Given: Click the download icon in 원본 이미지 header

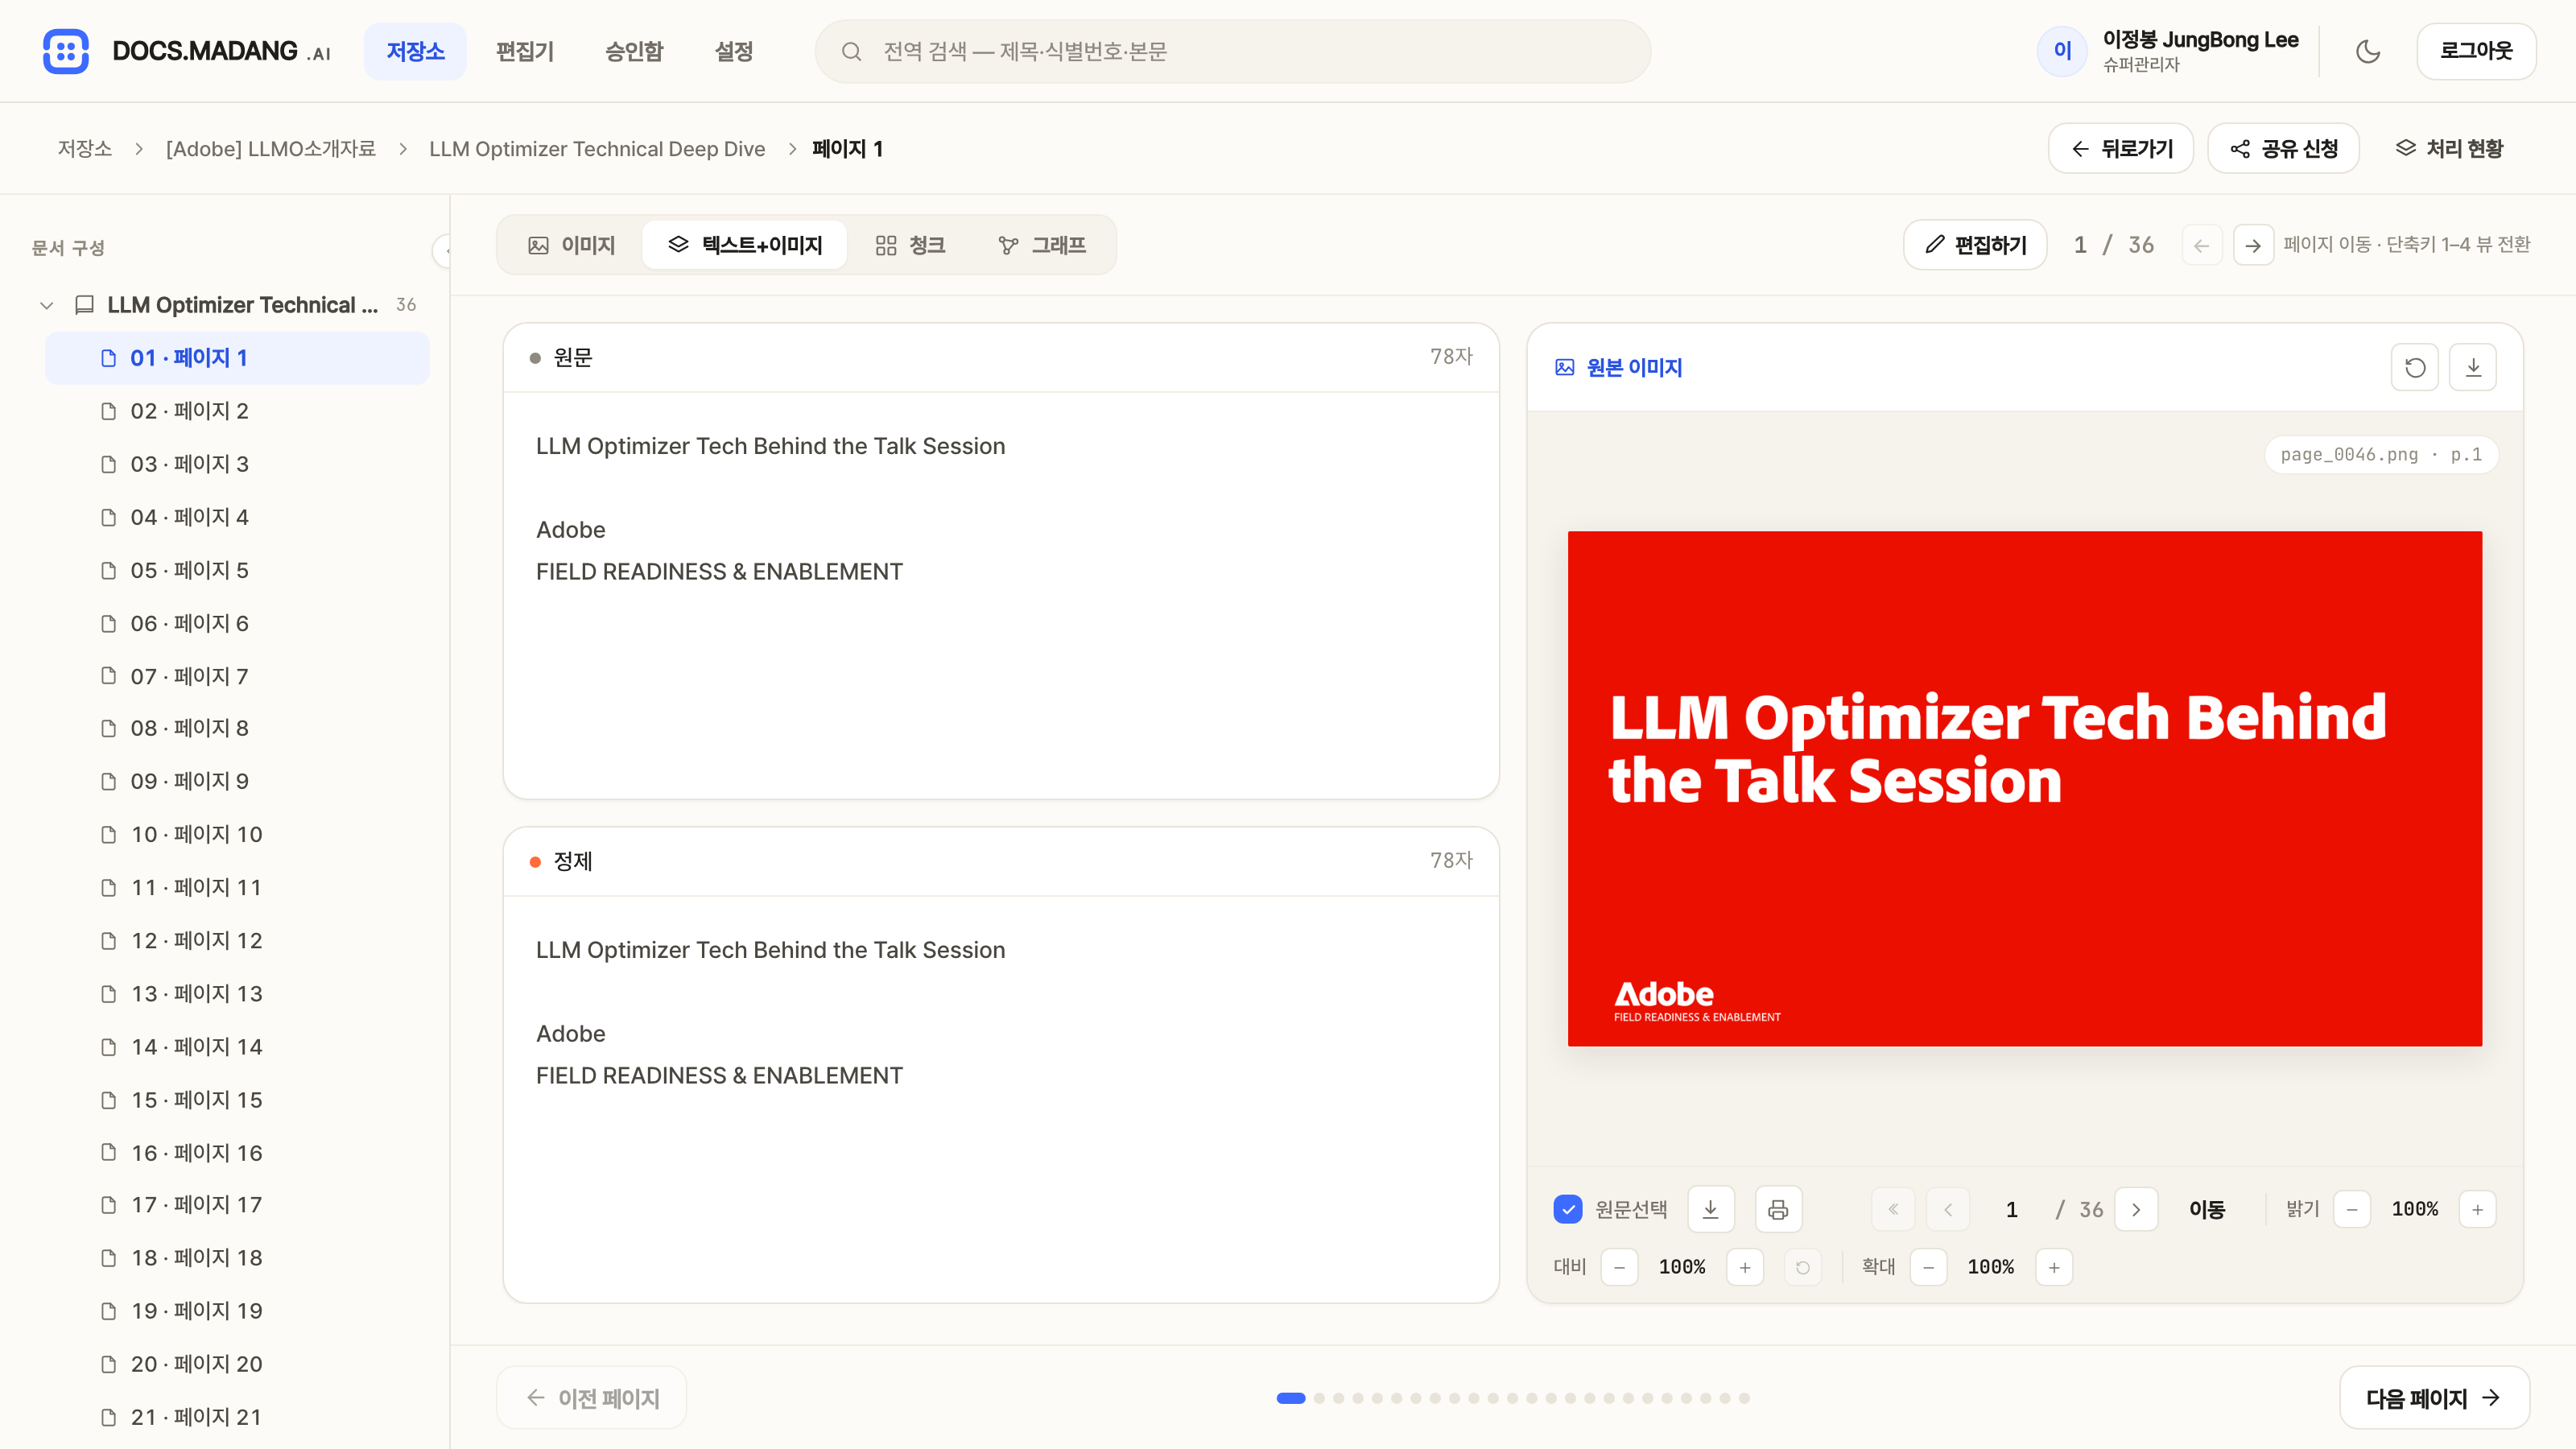Looking at the screenshot, I should 2473,368.
